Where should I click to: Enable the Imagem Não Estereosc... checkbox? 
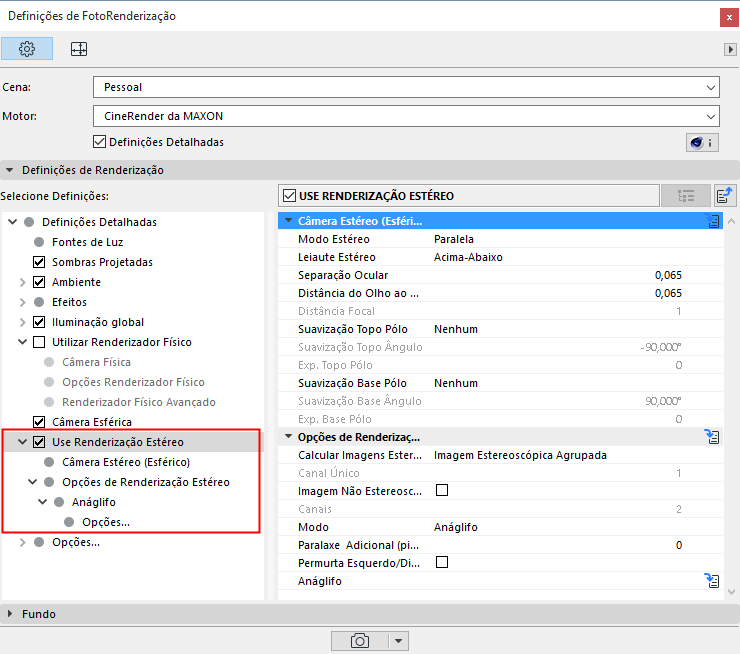[x=442, y=491]
